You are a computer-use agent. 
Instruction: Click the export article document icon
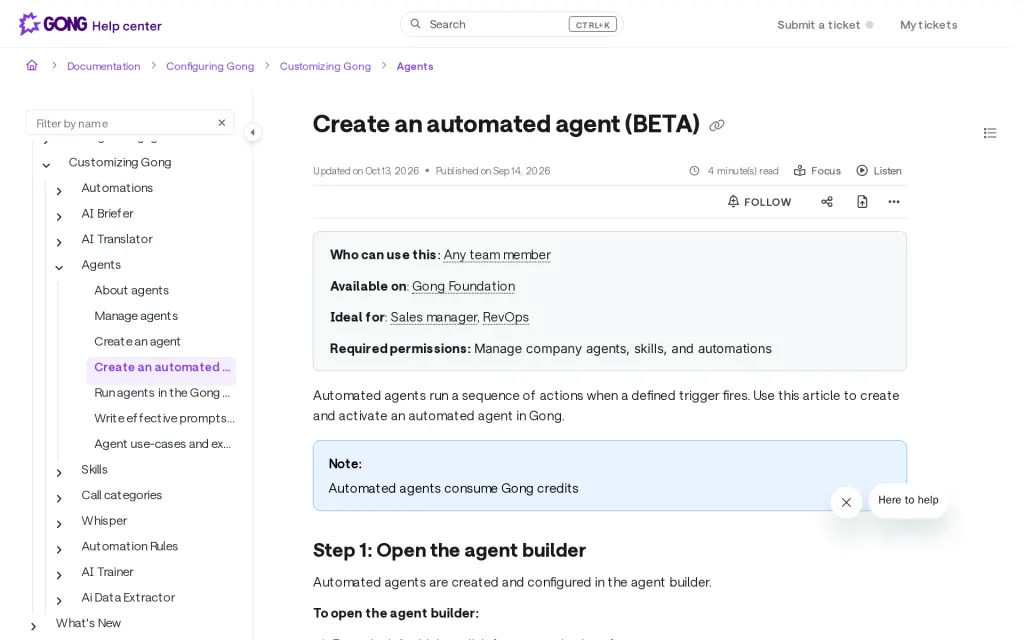(862, 202)
